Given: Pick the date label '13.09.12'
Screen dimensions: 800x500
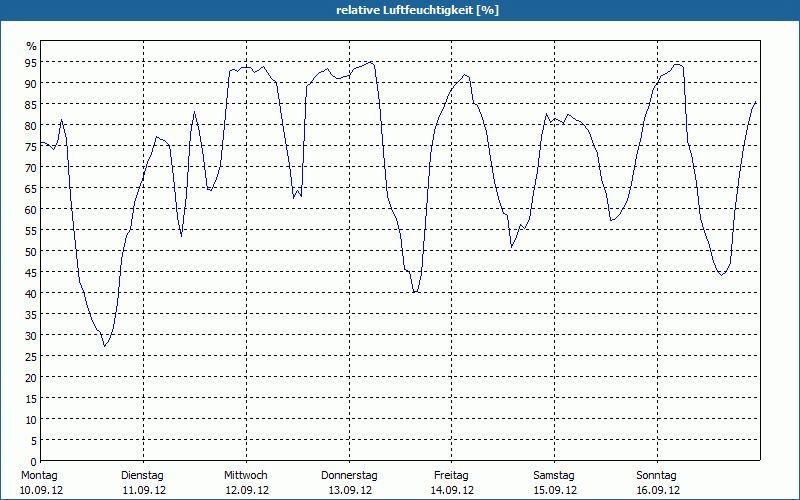Looking at the screenshot, I should pyautogui.click(x=349, y=490).
